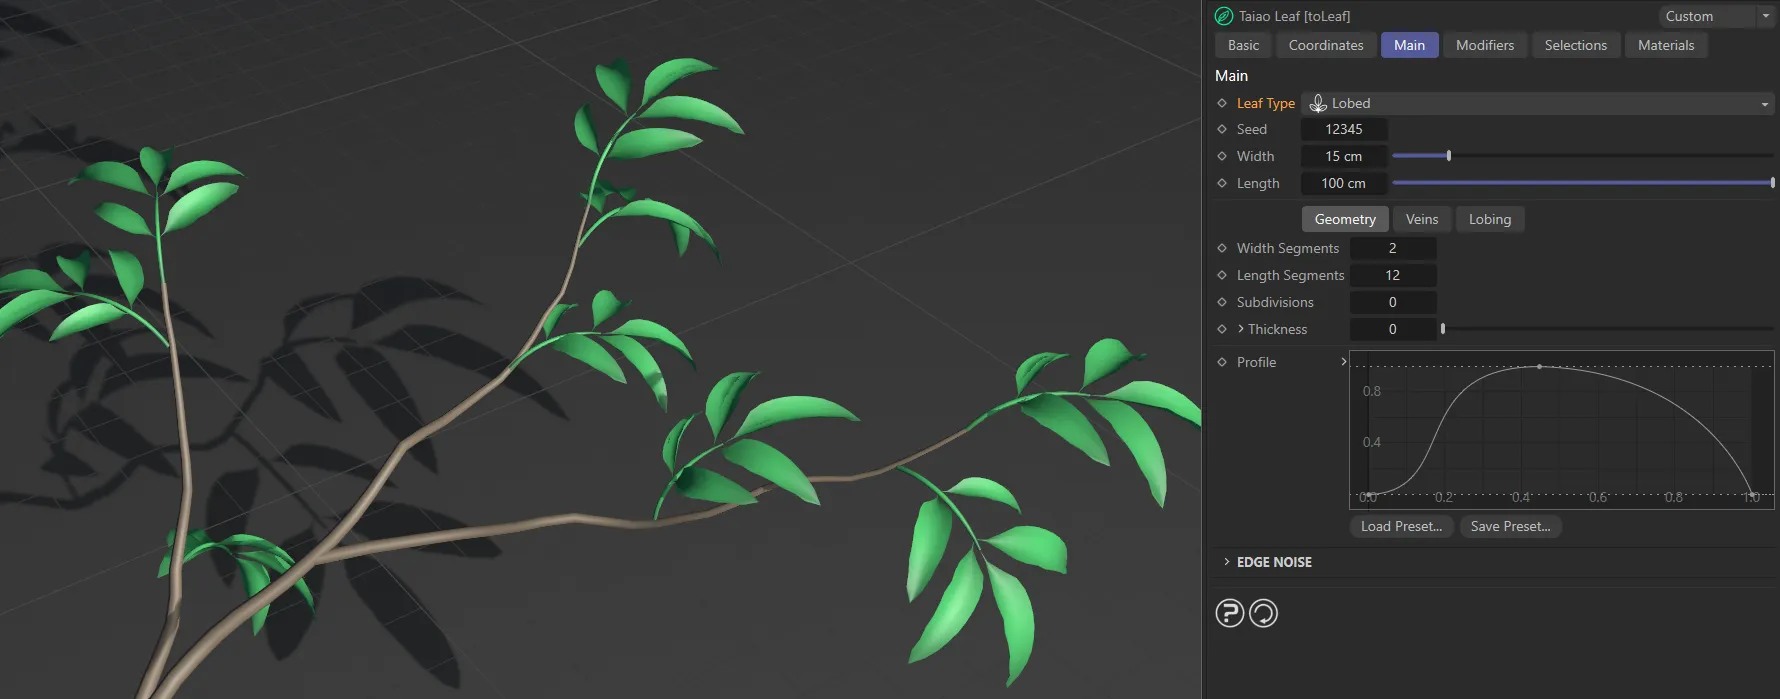Select the Main tab
Image resolution: width=1780 pixels, height=699 pixels.
click(x=1409, y=45)
